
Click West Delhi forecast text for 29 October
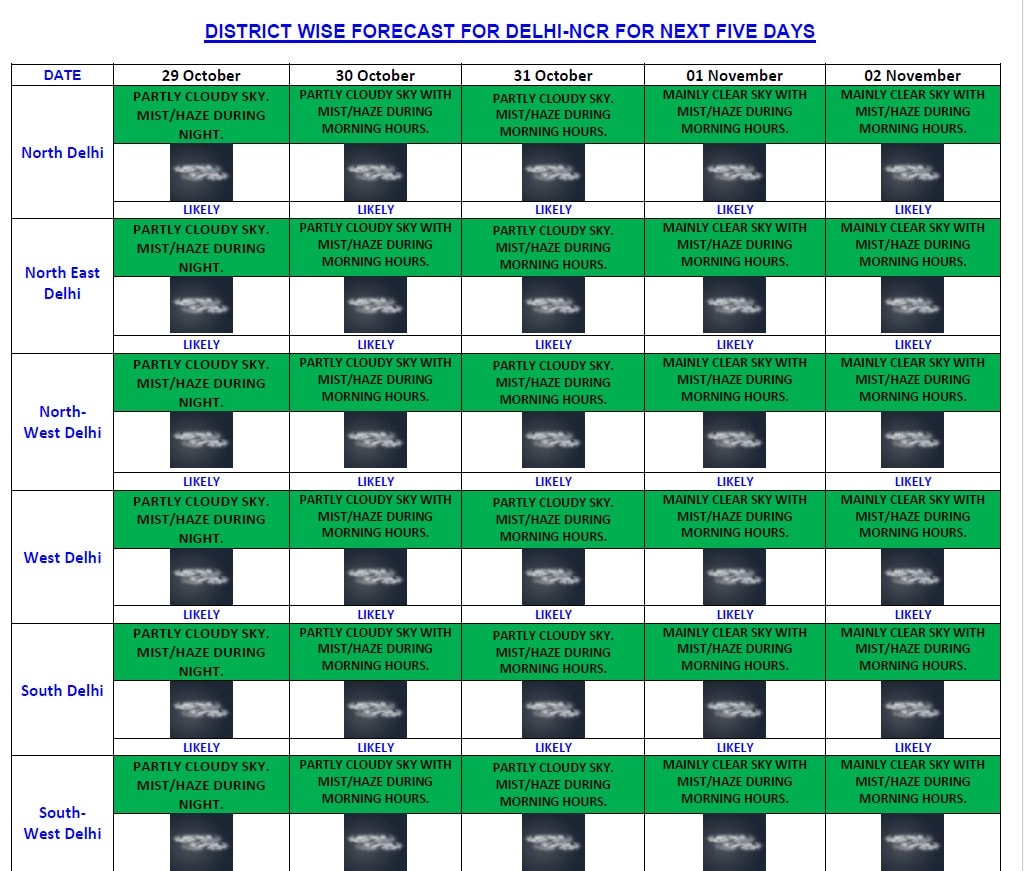tap(201, 519)
